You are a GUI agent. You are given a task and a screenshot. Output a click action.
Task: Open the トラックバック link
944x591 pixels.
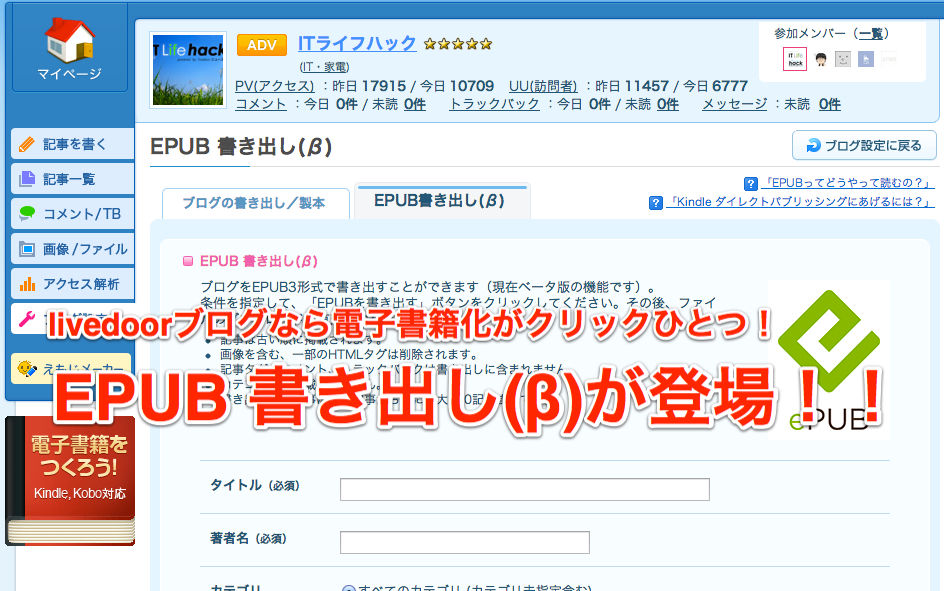[x=494, y=104]
